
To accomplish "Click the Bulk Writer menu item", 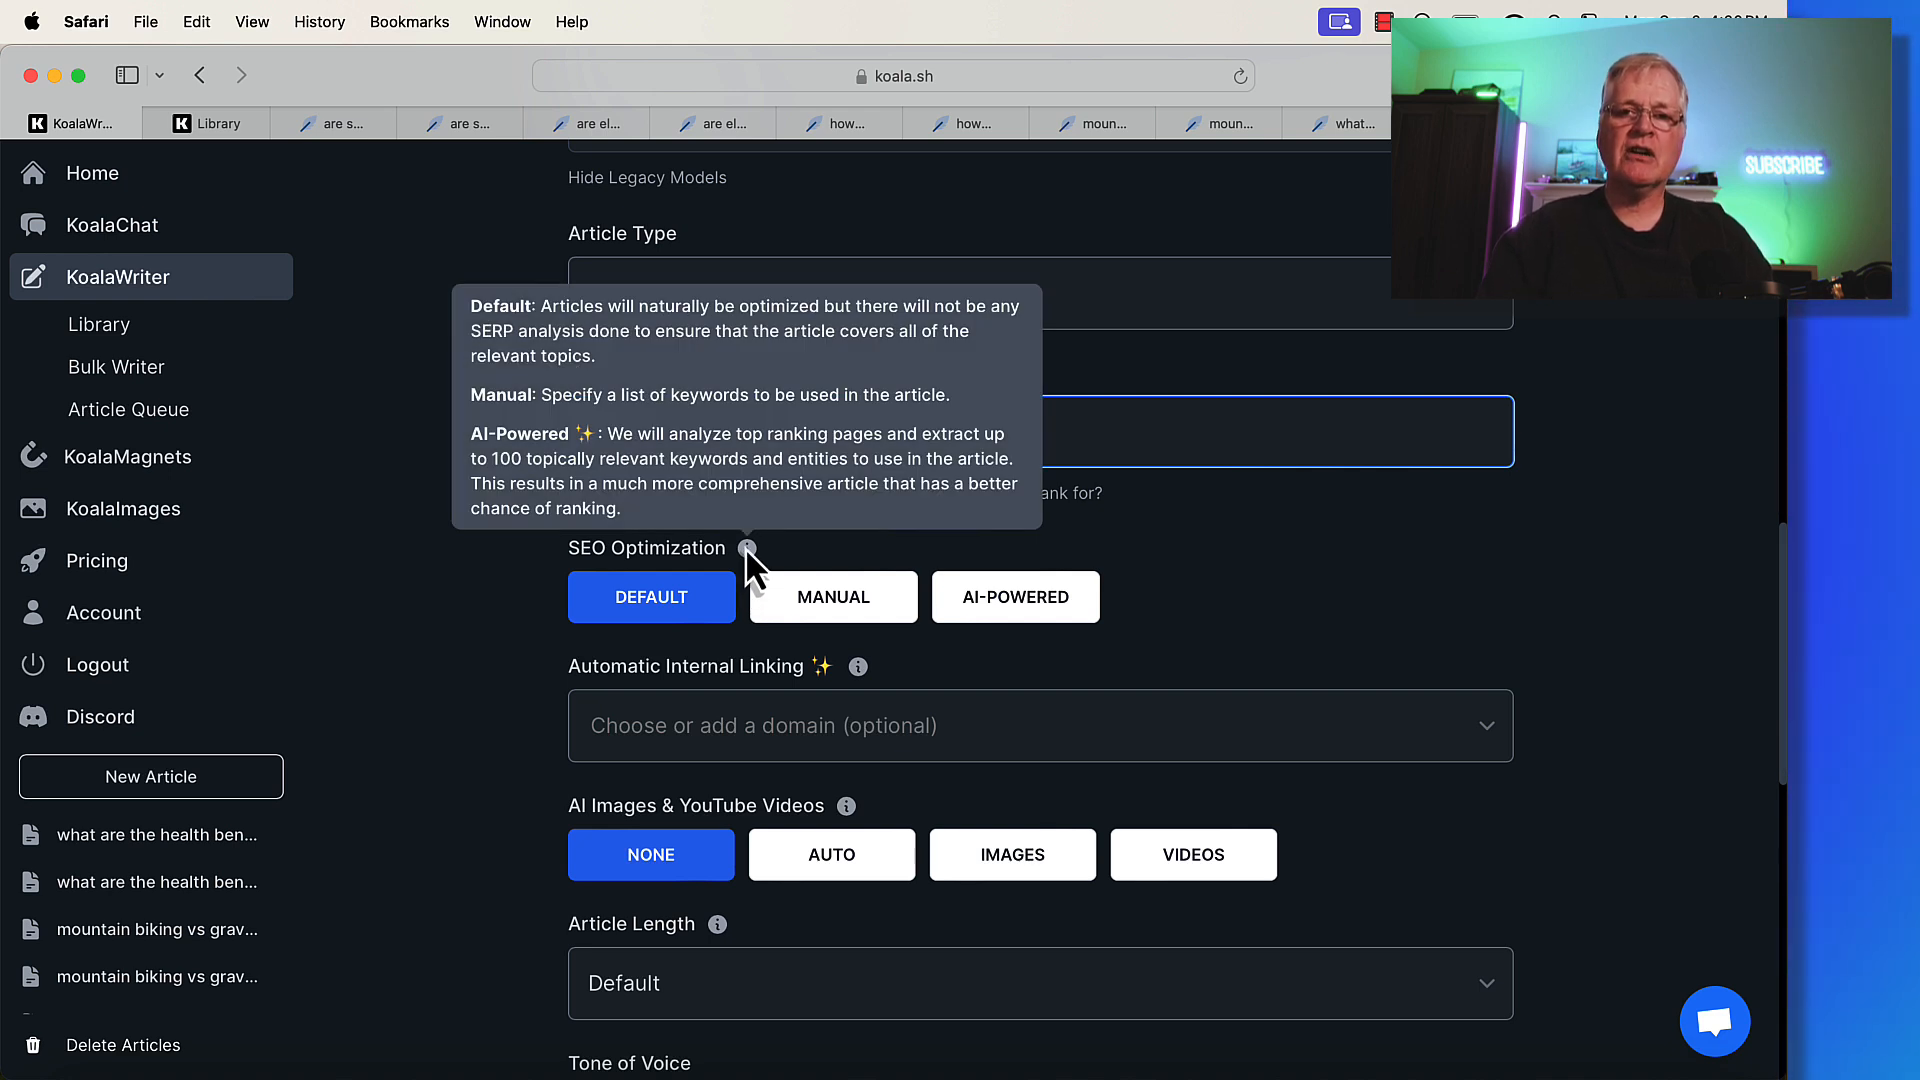I will 116,367.
